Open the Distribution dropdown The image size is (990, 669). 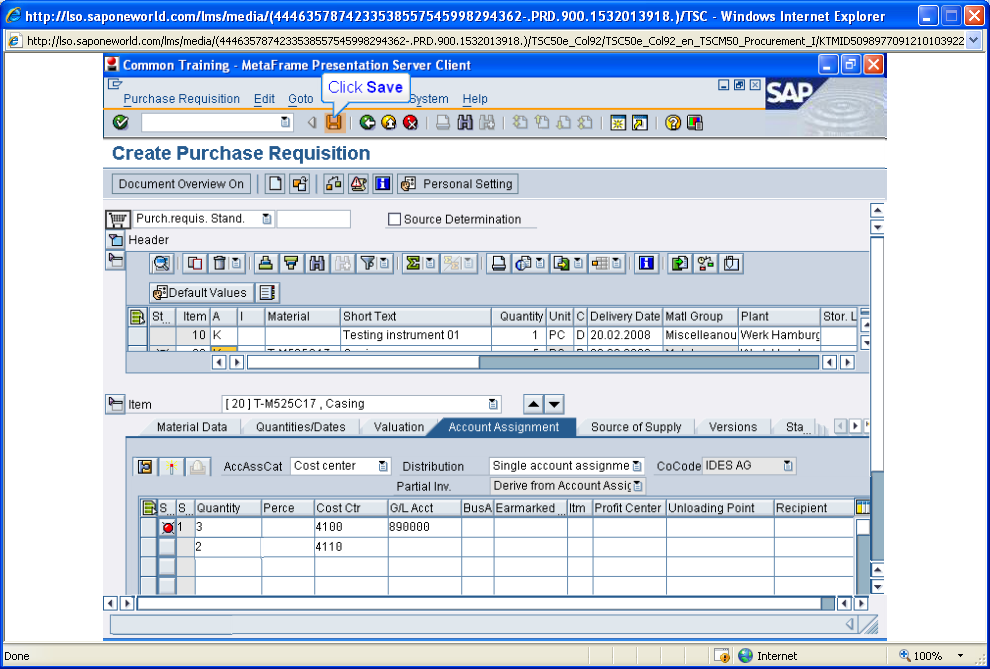pos(637,466)
